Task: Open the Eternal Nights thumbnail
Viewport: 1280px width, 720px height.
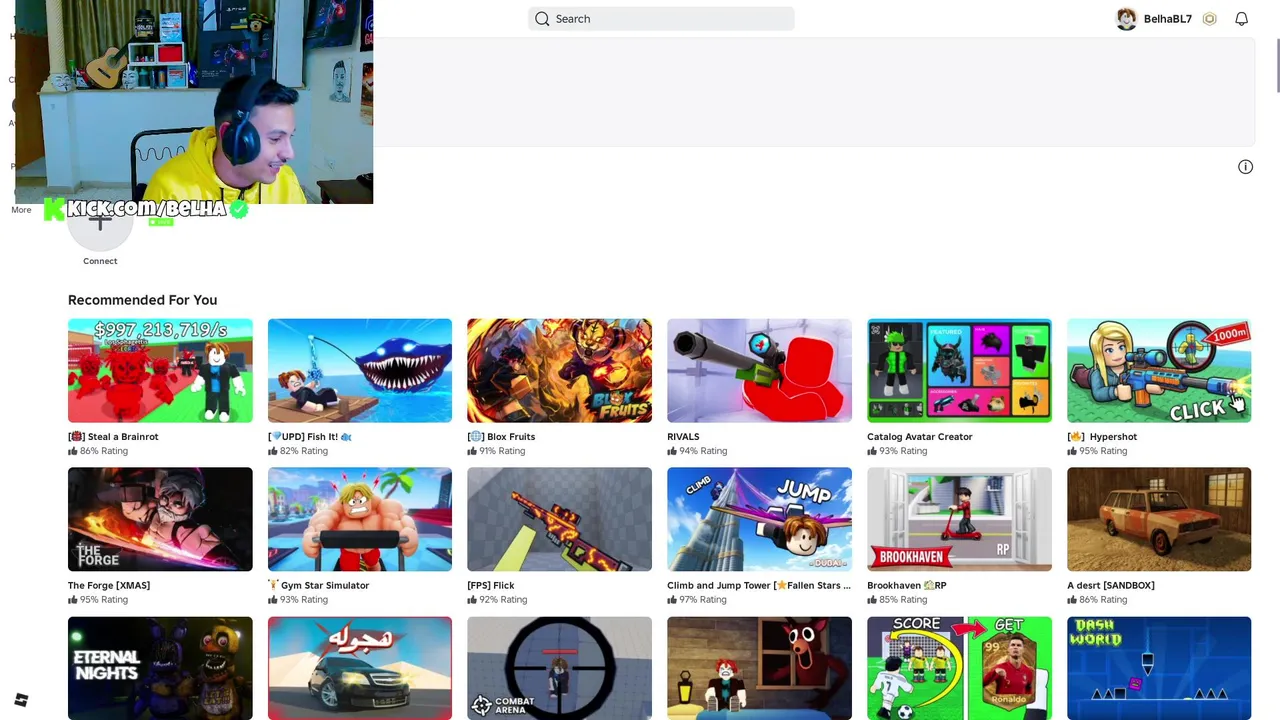Action: (160, 668)
